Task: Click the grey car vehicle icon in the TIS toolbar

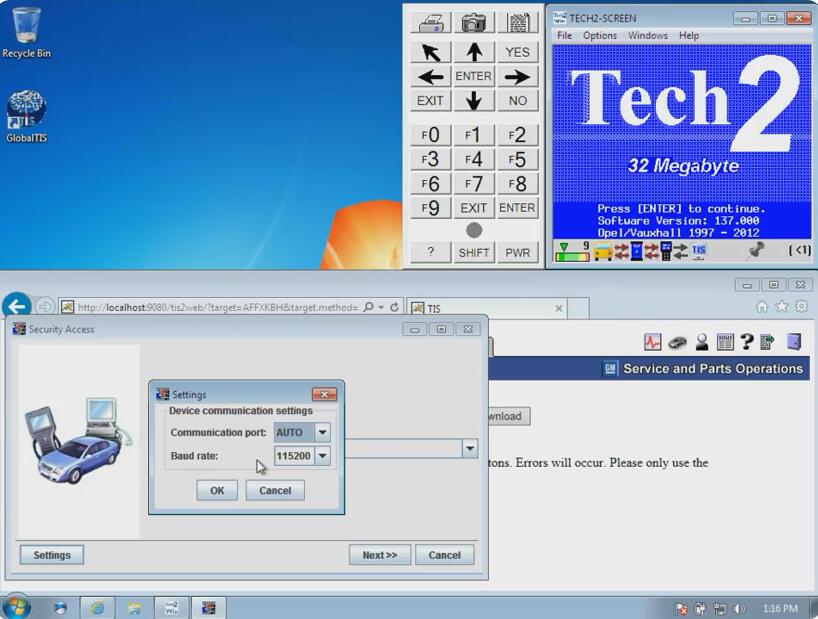Action: 677,343
